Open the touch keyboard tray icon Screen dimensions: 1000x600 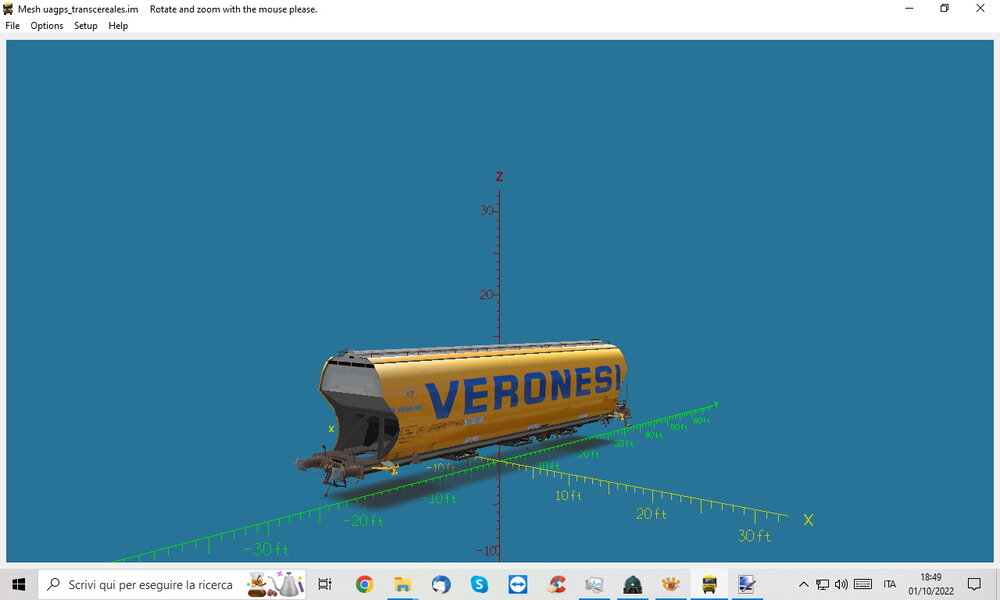(x=863, y=584)
